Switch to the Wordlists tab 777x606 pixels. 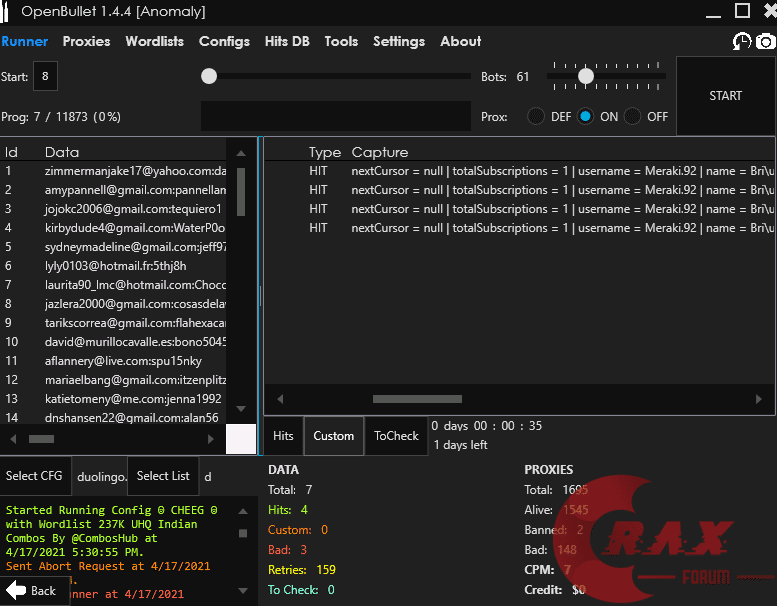(x=154, y=41)
